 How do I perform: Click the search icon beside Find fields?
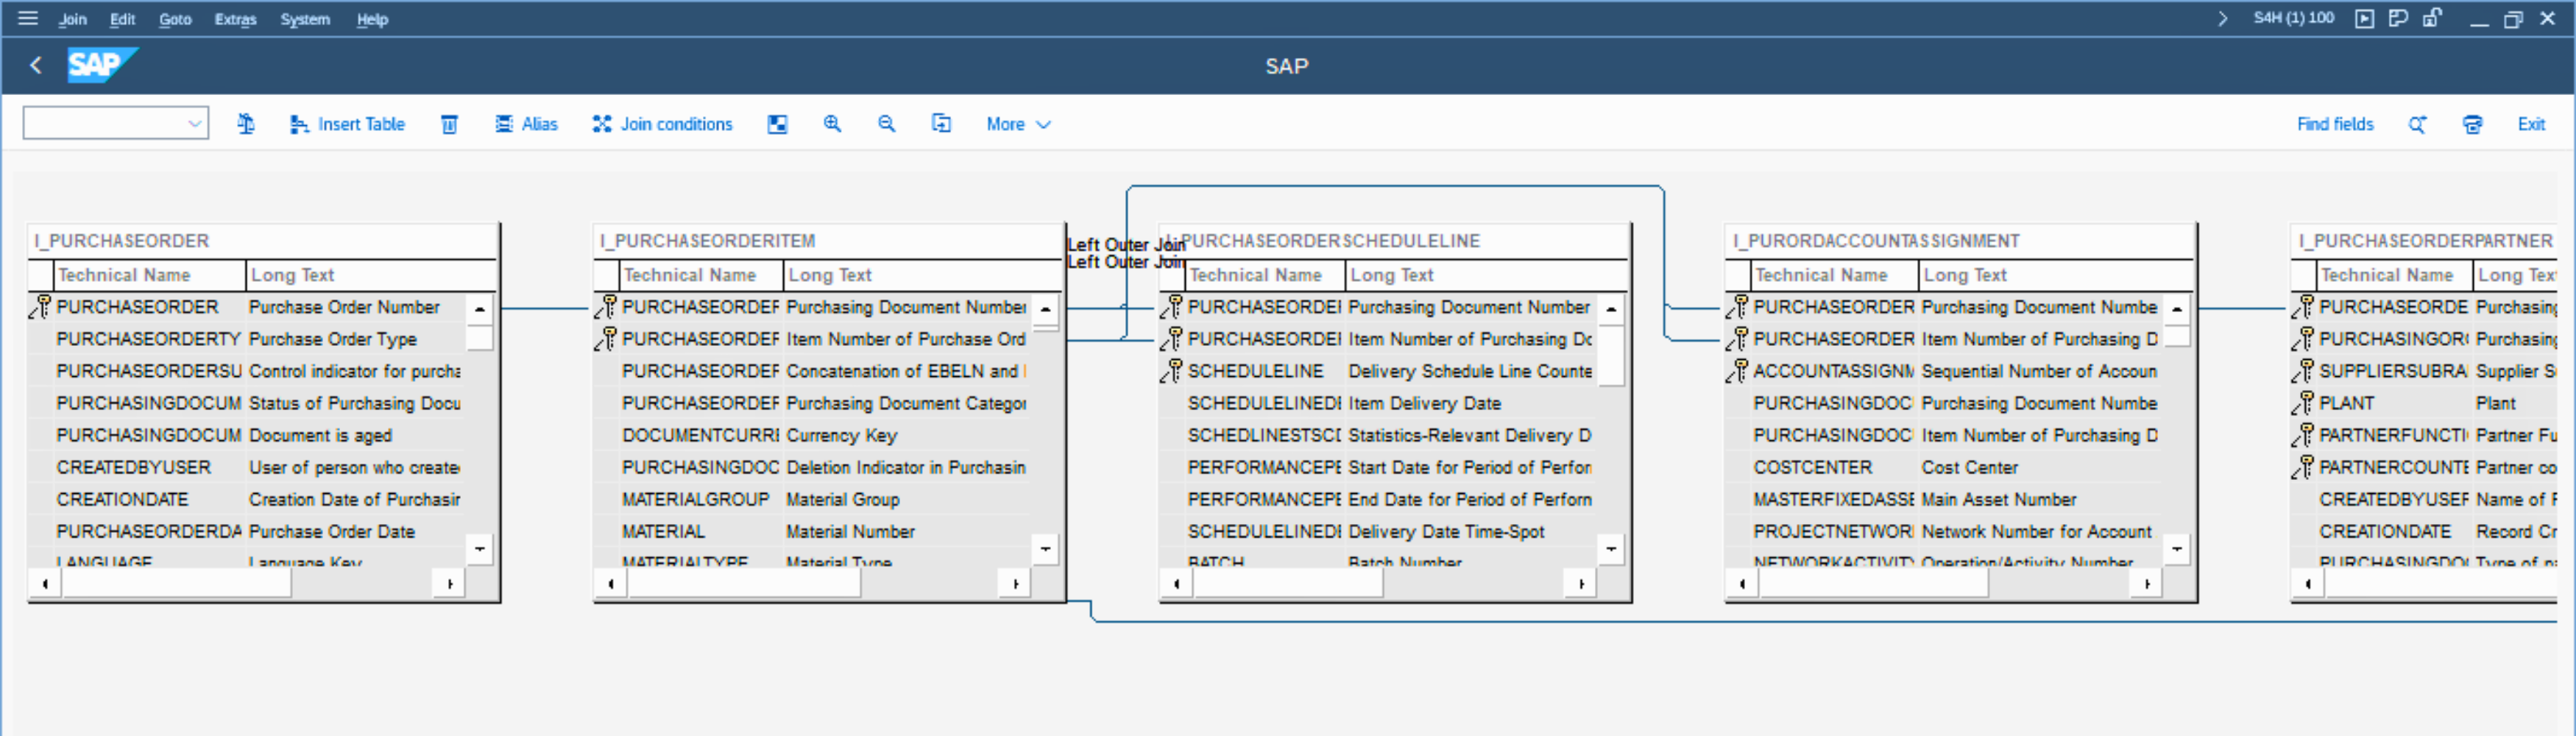coord(2417,124)
